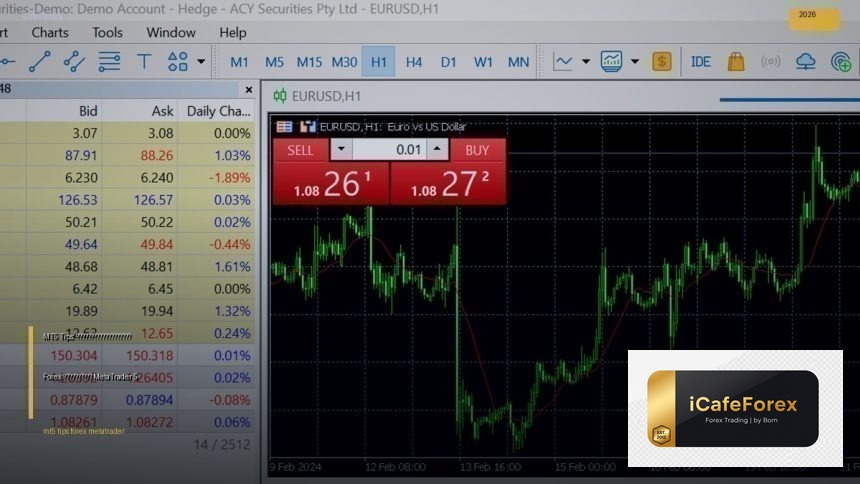This screenshot has width=860, height=484.
Task: Open the Tools menu
Action: [108, 32]
